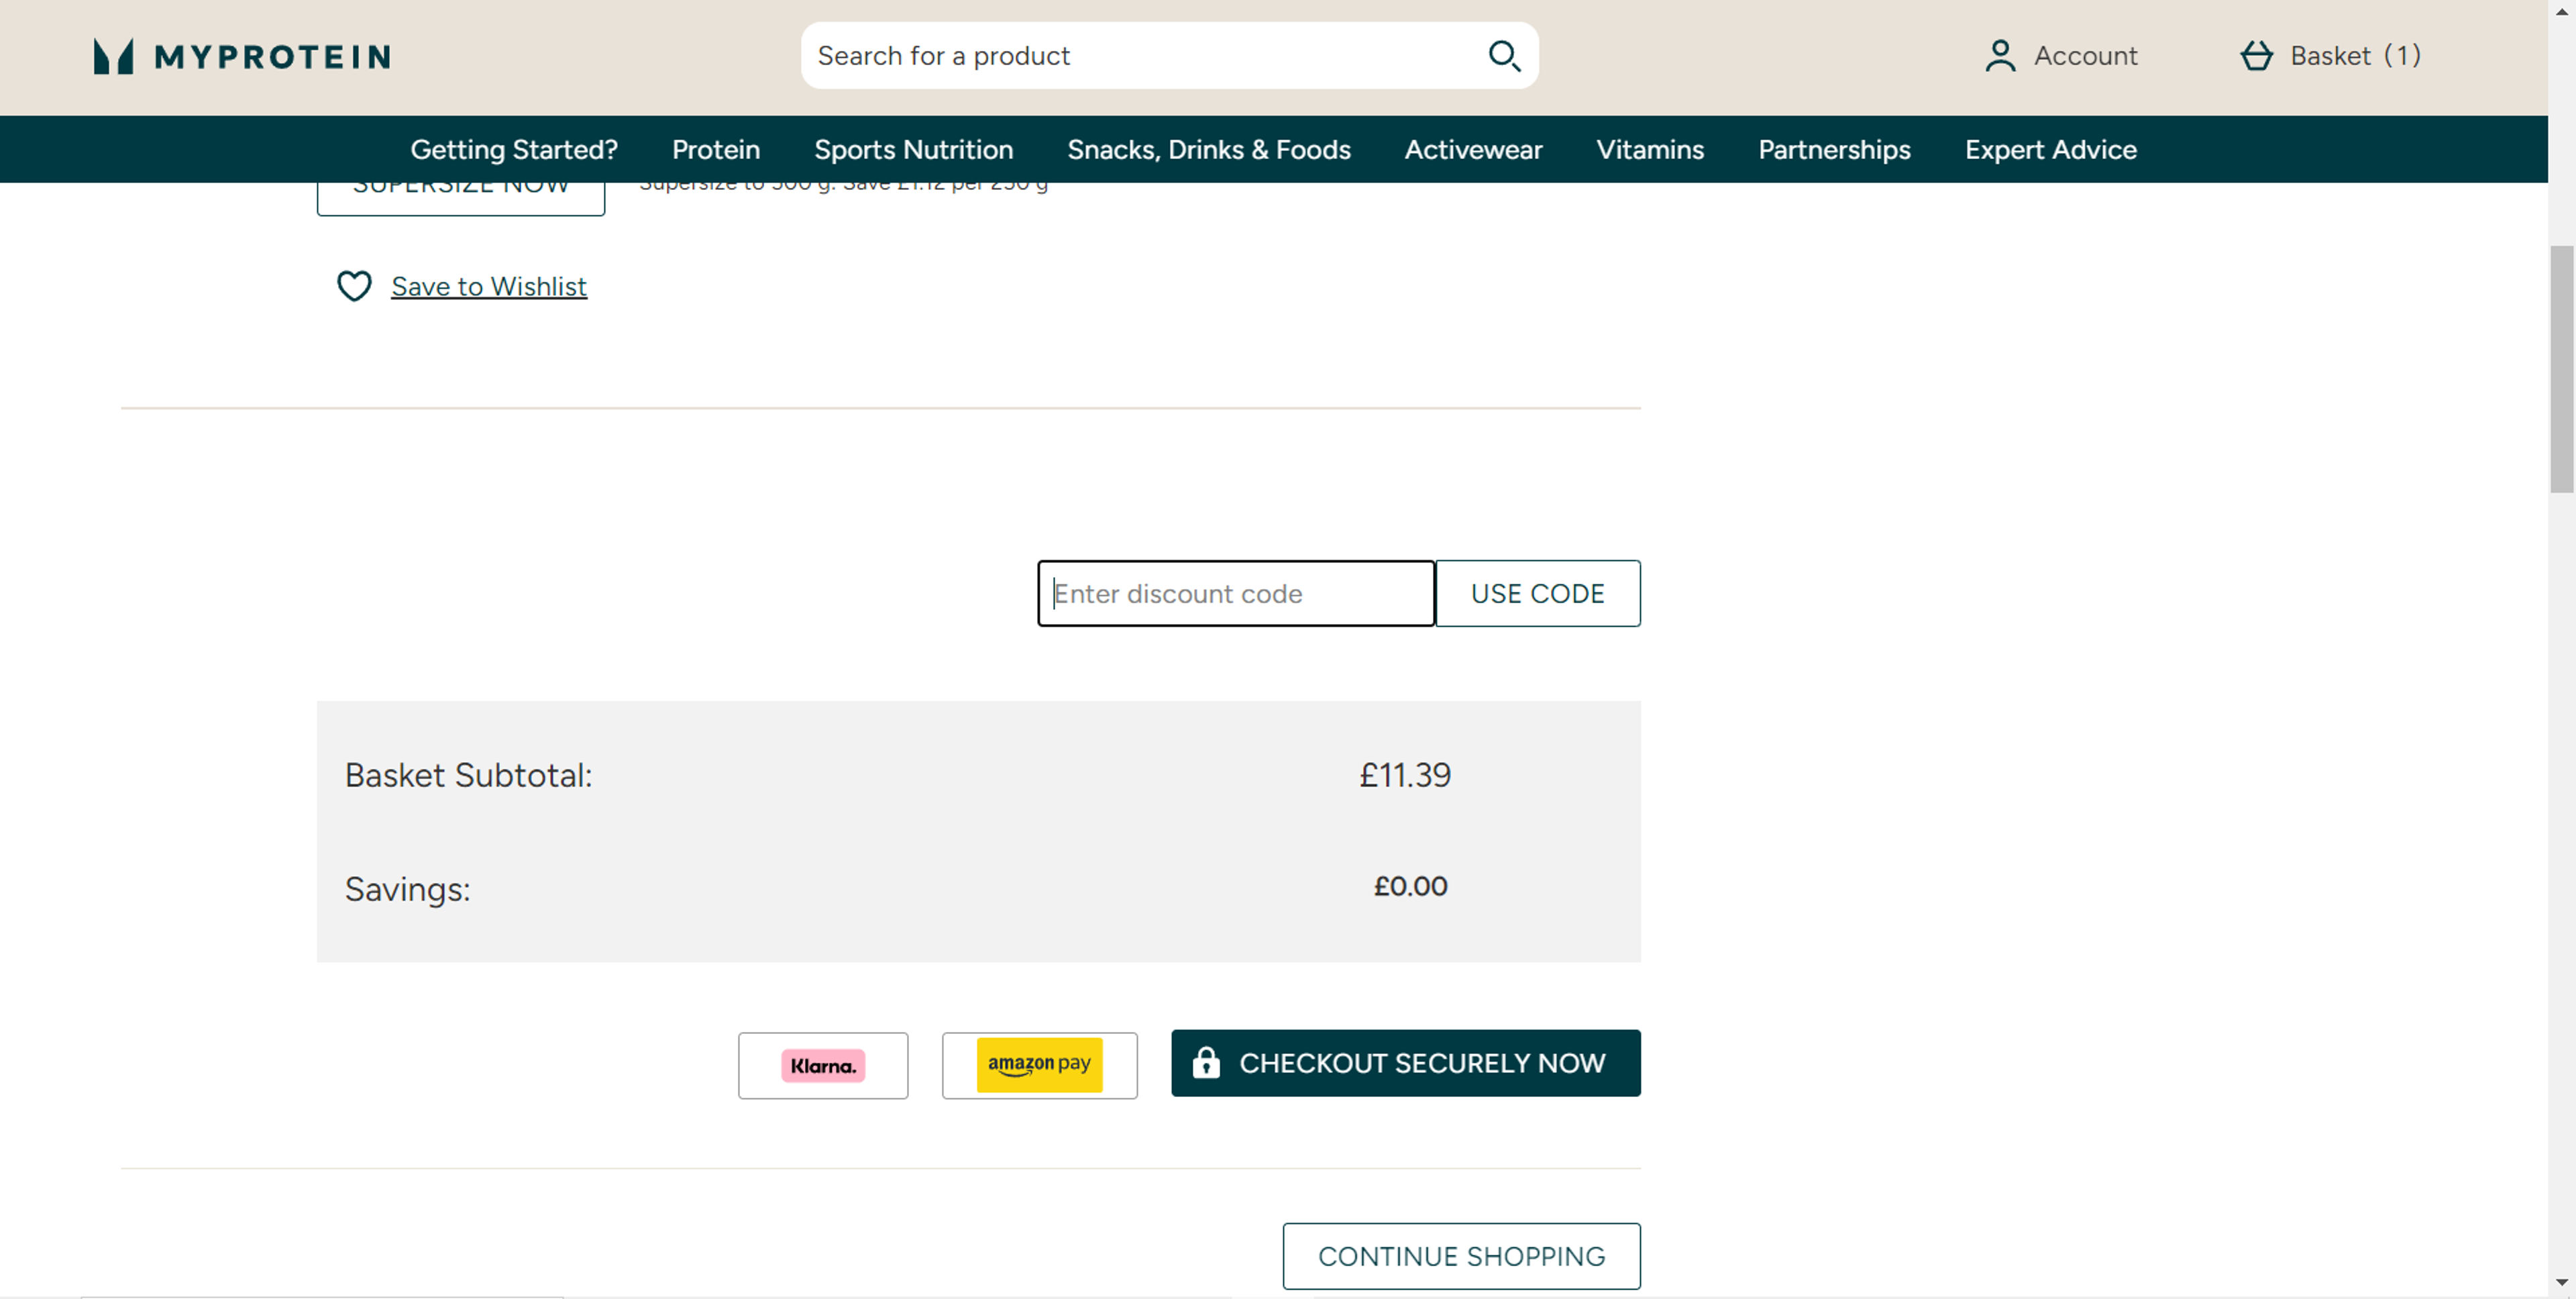
Task: Click the wishlist heart icon
Action: coord(354,286)
